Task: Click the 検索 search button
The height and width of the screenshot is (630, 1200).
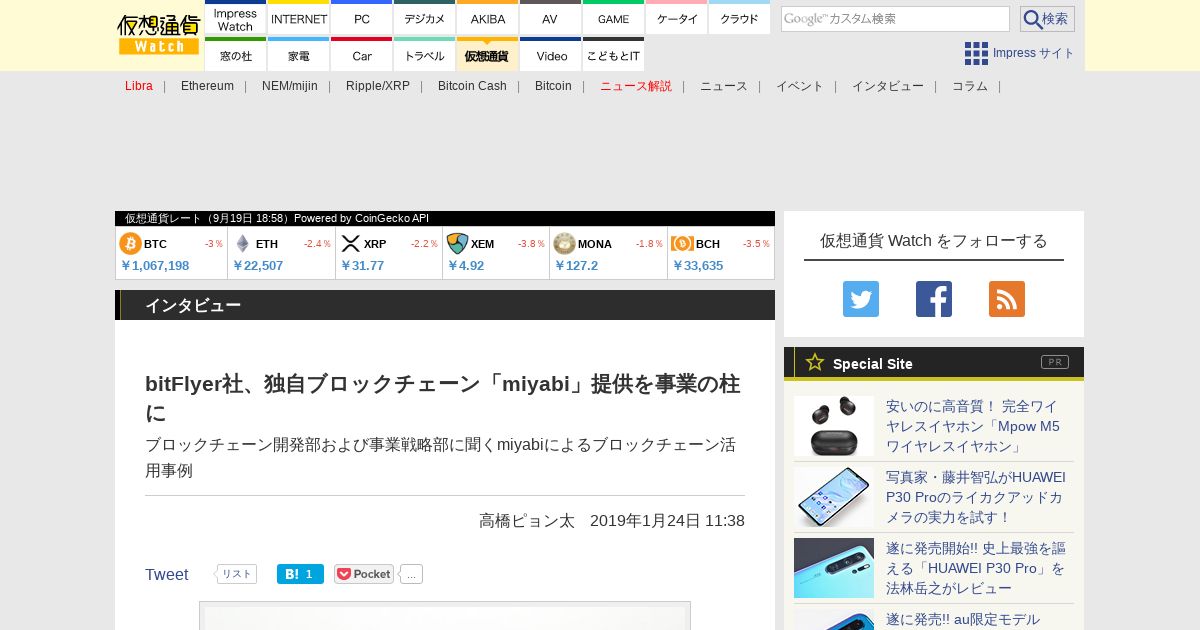Action: pyautogui.click(x=1047, y=19)
